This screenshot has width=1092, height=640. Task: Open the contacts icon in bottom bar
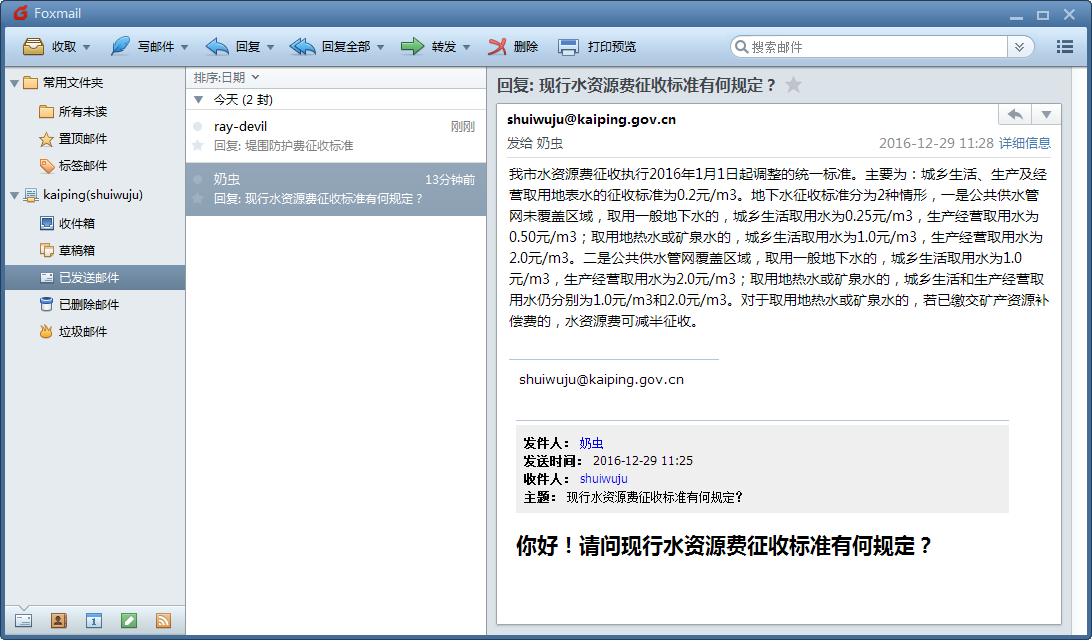pos(58,620)
